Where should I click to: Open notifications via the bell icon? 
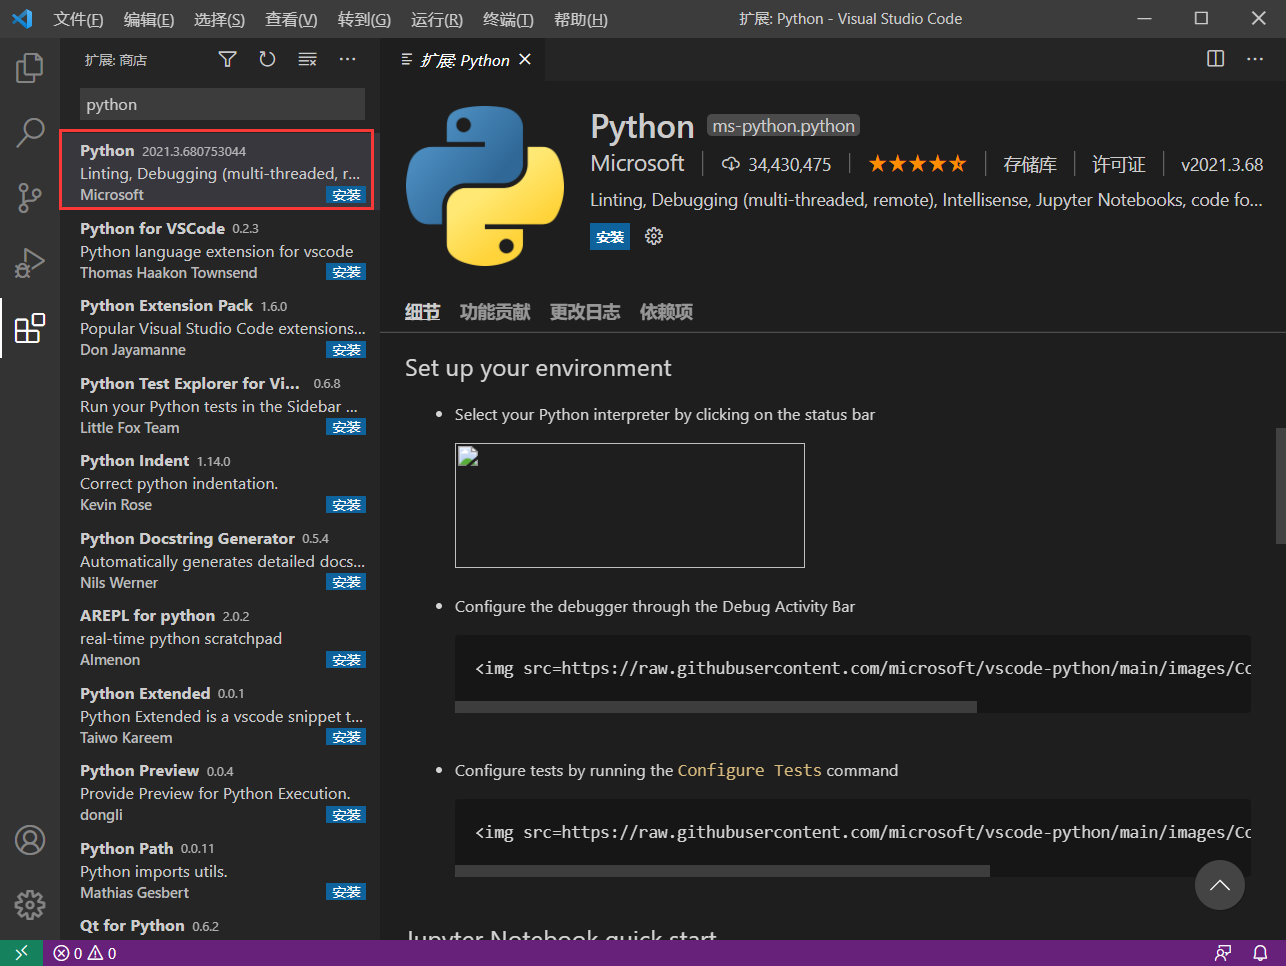(1259, 953)
